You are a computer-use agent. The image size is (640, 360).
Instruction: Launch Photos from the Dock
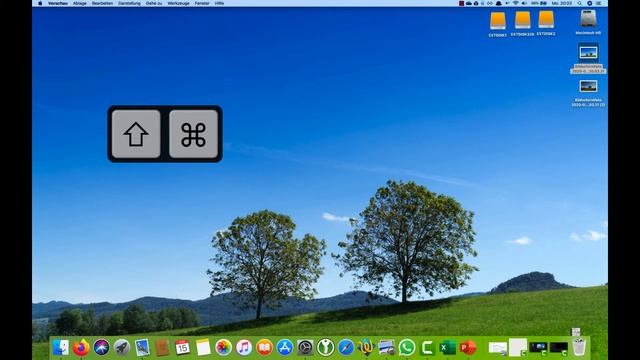[223, 347]
